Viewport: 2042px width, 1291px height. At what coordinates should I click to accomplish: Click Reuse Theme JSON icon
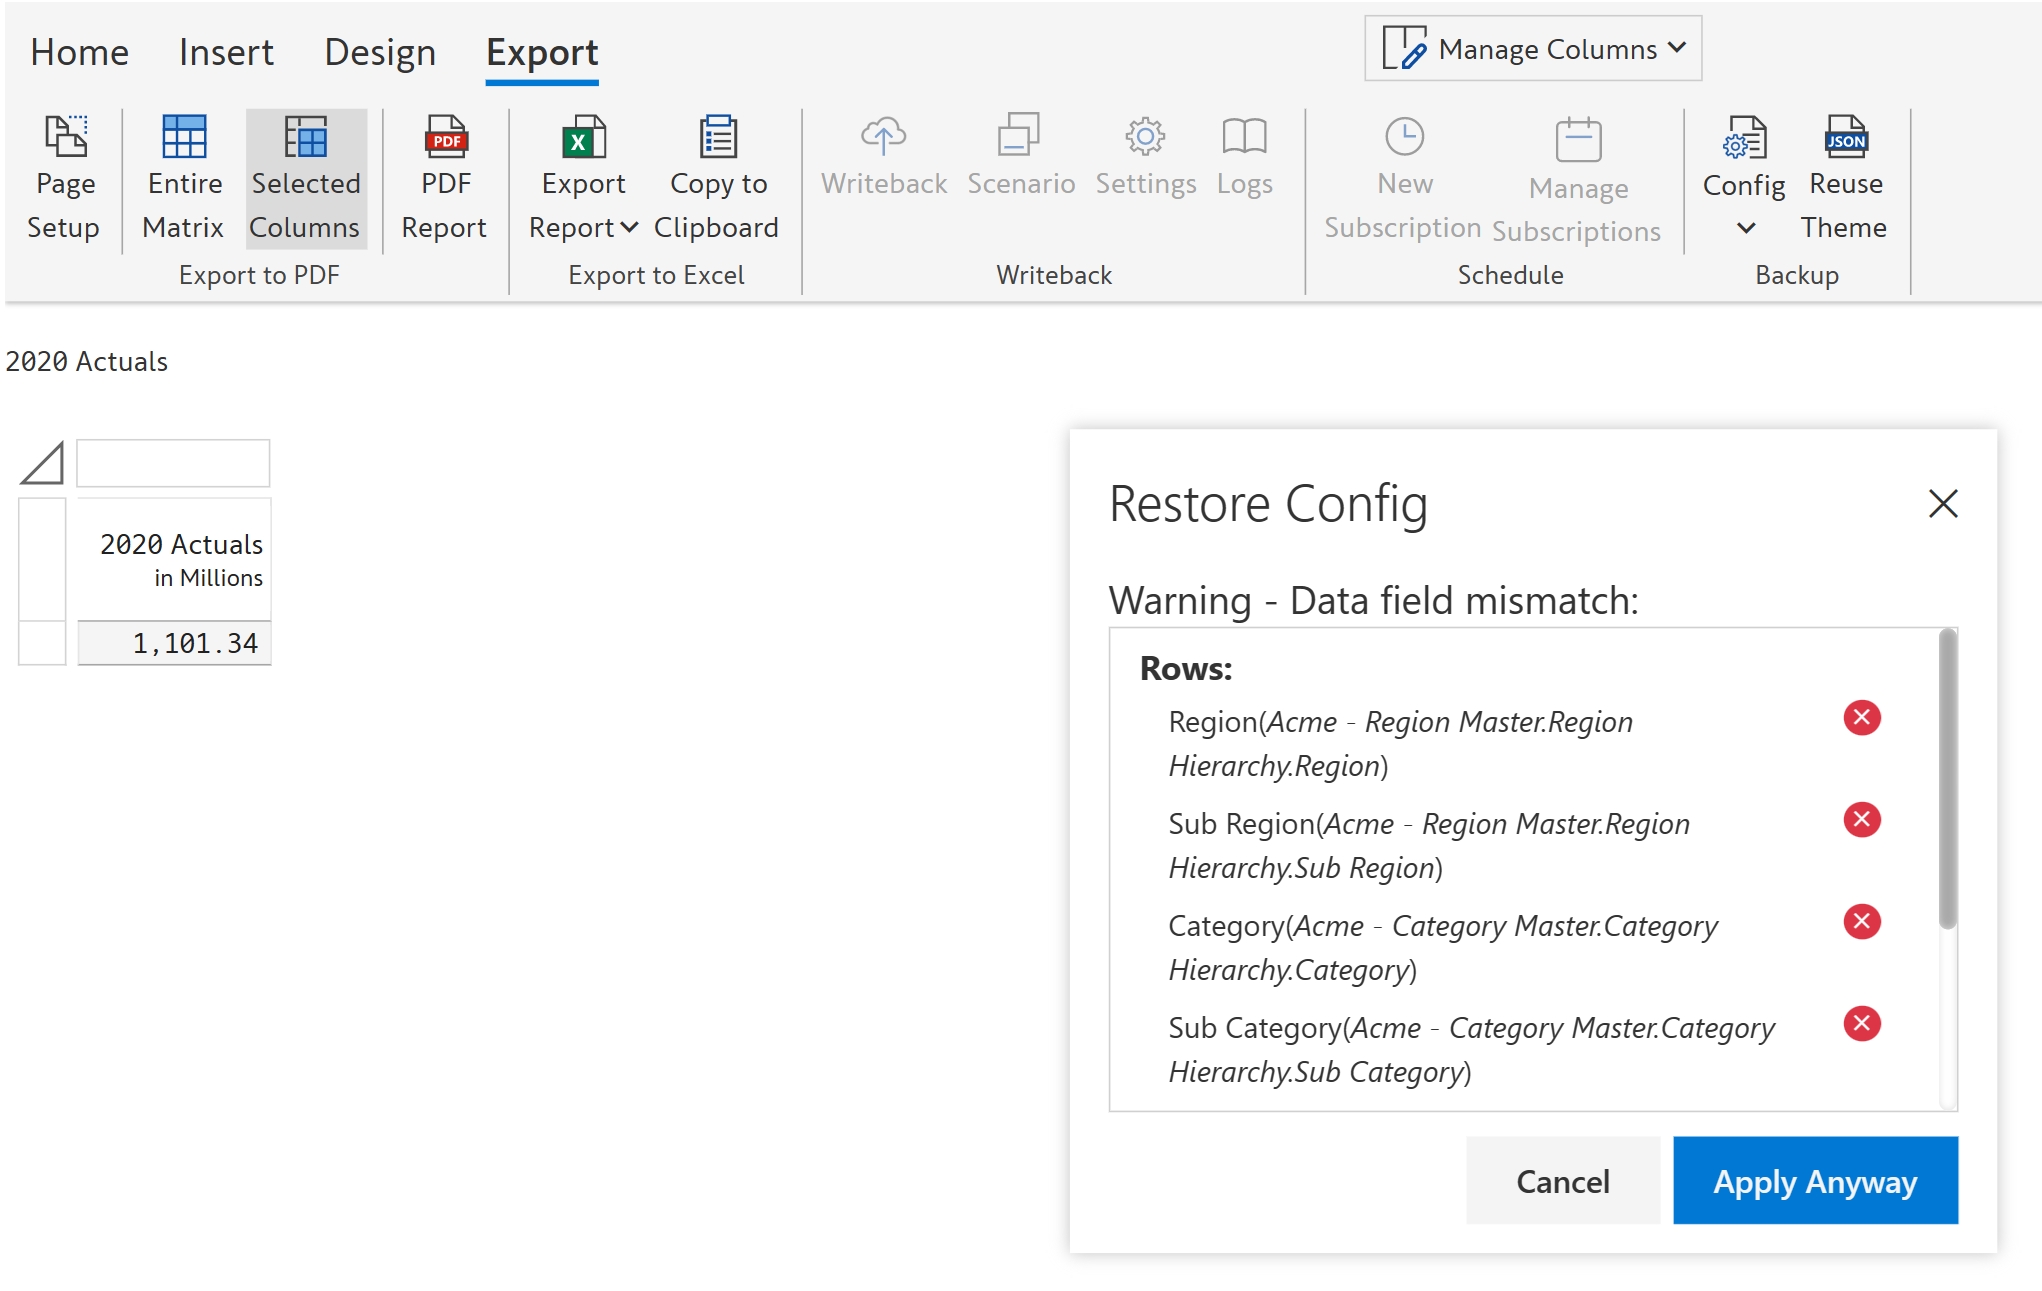pyautogui.click(x=1845, y=138)
